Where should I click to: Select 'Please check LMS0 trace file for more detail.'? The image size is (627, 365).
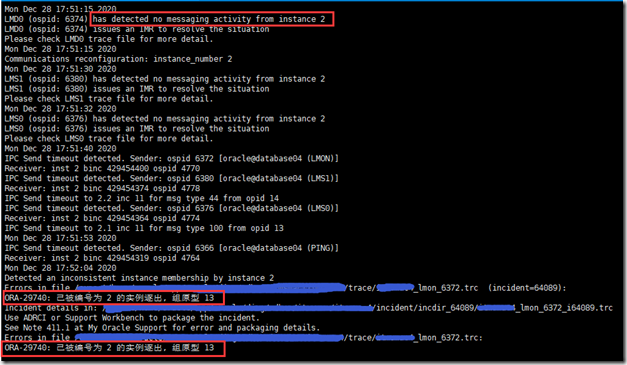109,139
